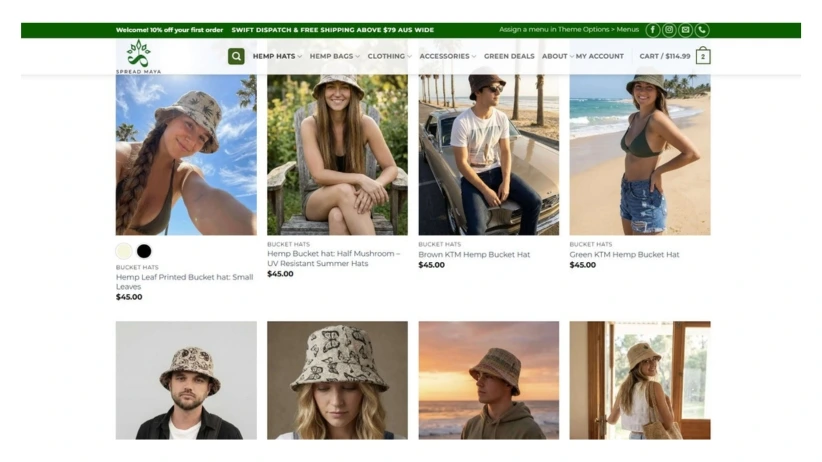822x462 pixels.
Task: Open Accessories menu item
Action: click(444, 56)
